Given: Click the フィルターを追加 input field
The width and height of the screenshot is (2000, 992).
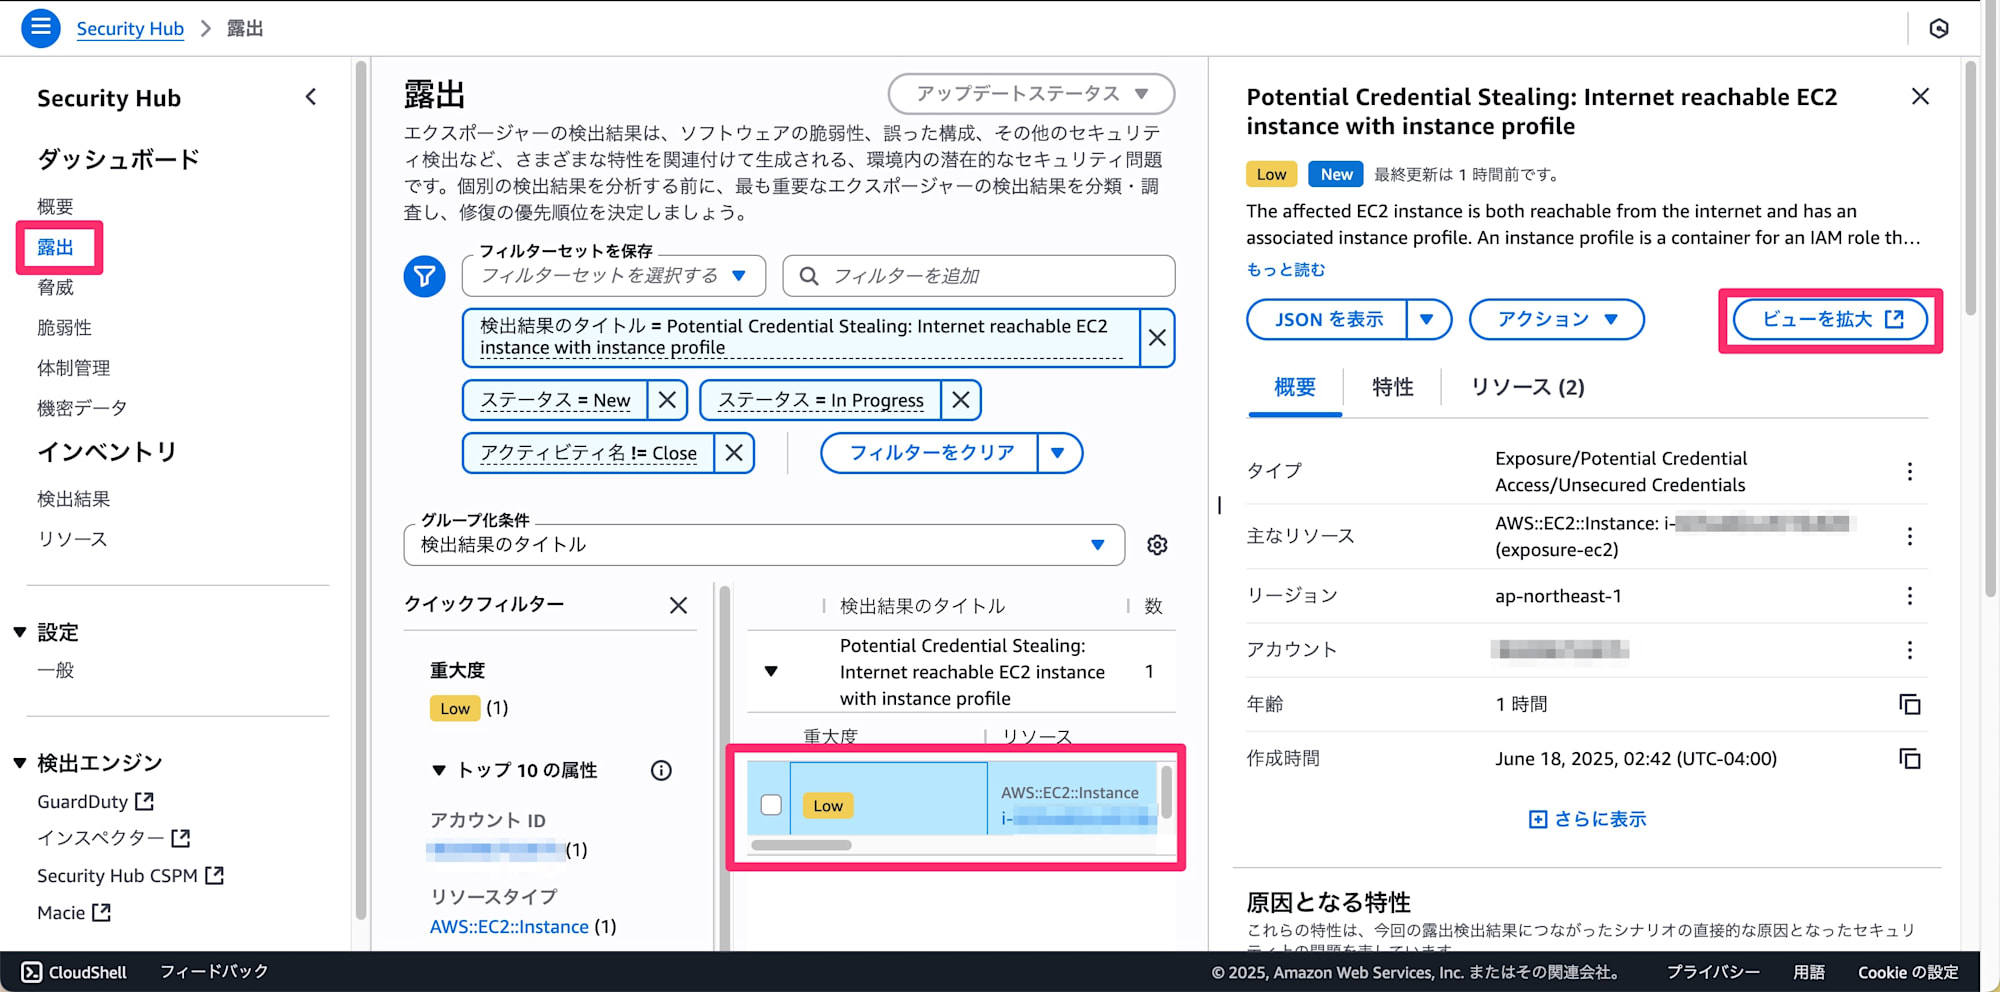Looking at the screenshot, I should pyautogui.click(x=979, y=276).
